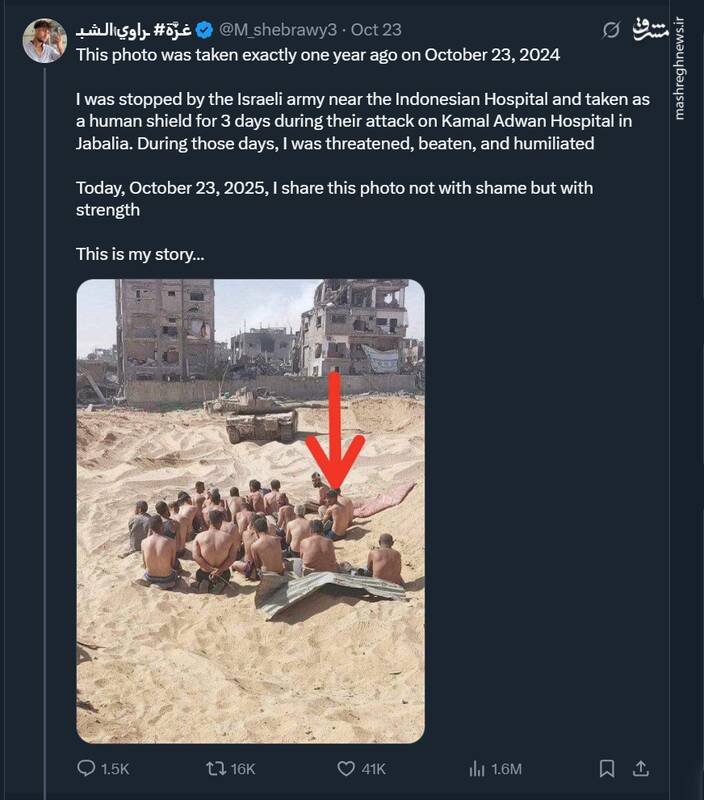Click the Oct 23 timestamp
The image size is (704, 800).
pyautogui.click(x=379, y=31)
